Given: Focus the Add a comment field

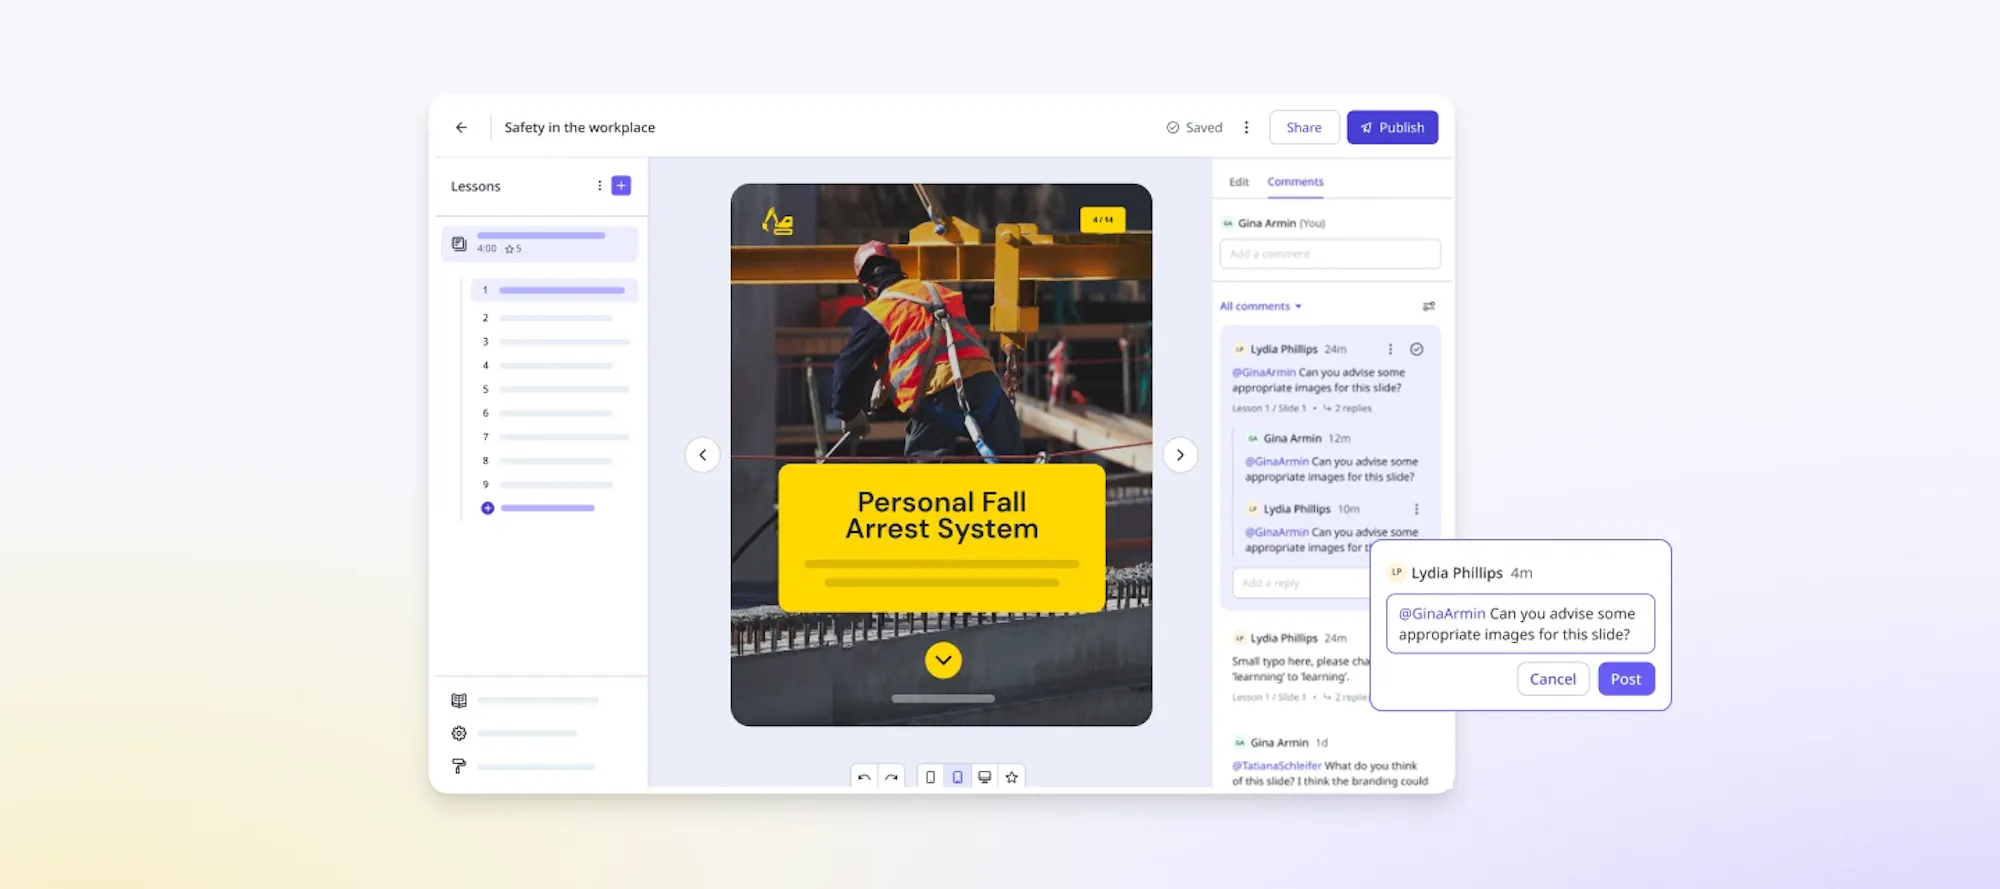Looking at the screenshot, I should (x=1330, y=254).
